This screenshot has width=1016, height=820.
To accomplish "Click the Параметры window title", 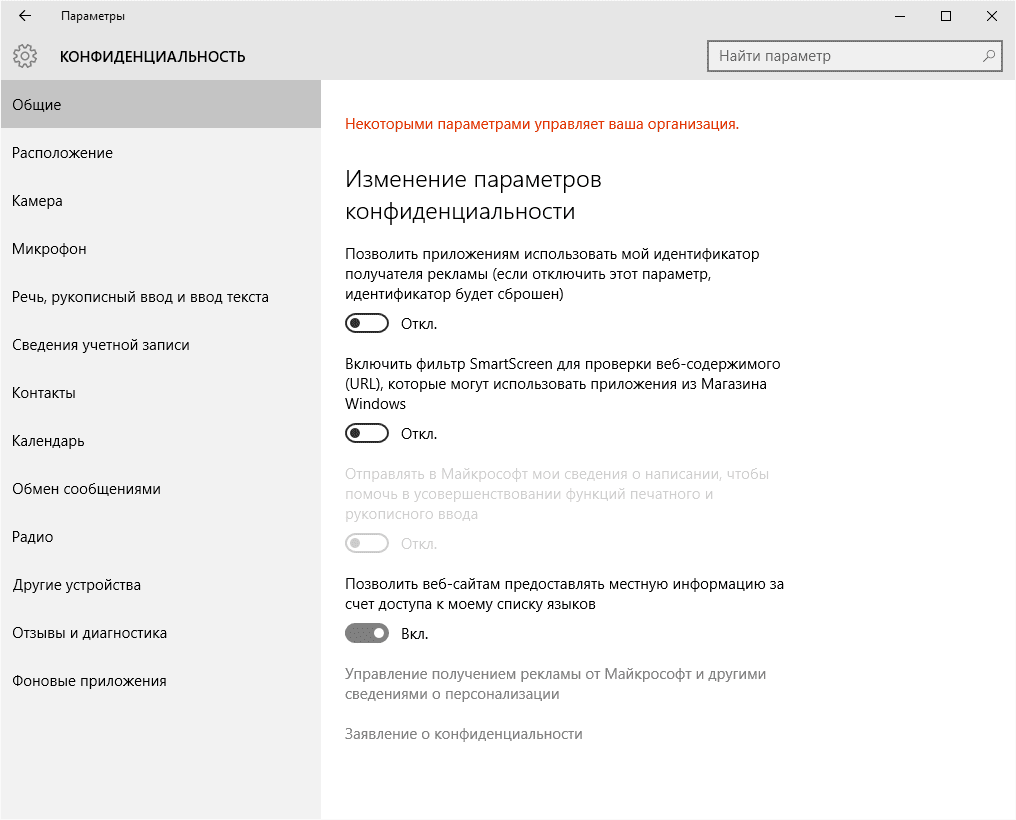I will (x=93, y=16).
